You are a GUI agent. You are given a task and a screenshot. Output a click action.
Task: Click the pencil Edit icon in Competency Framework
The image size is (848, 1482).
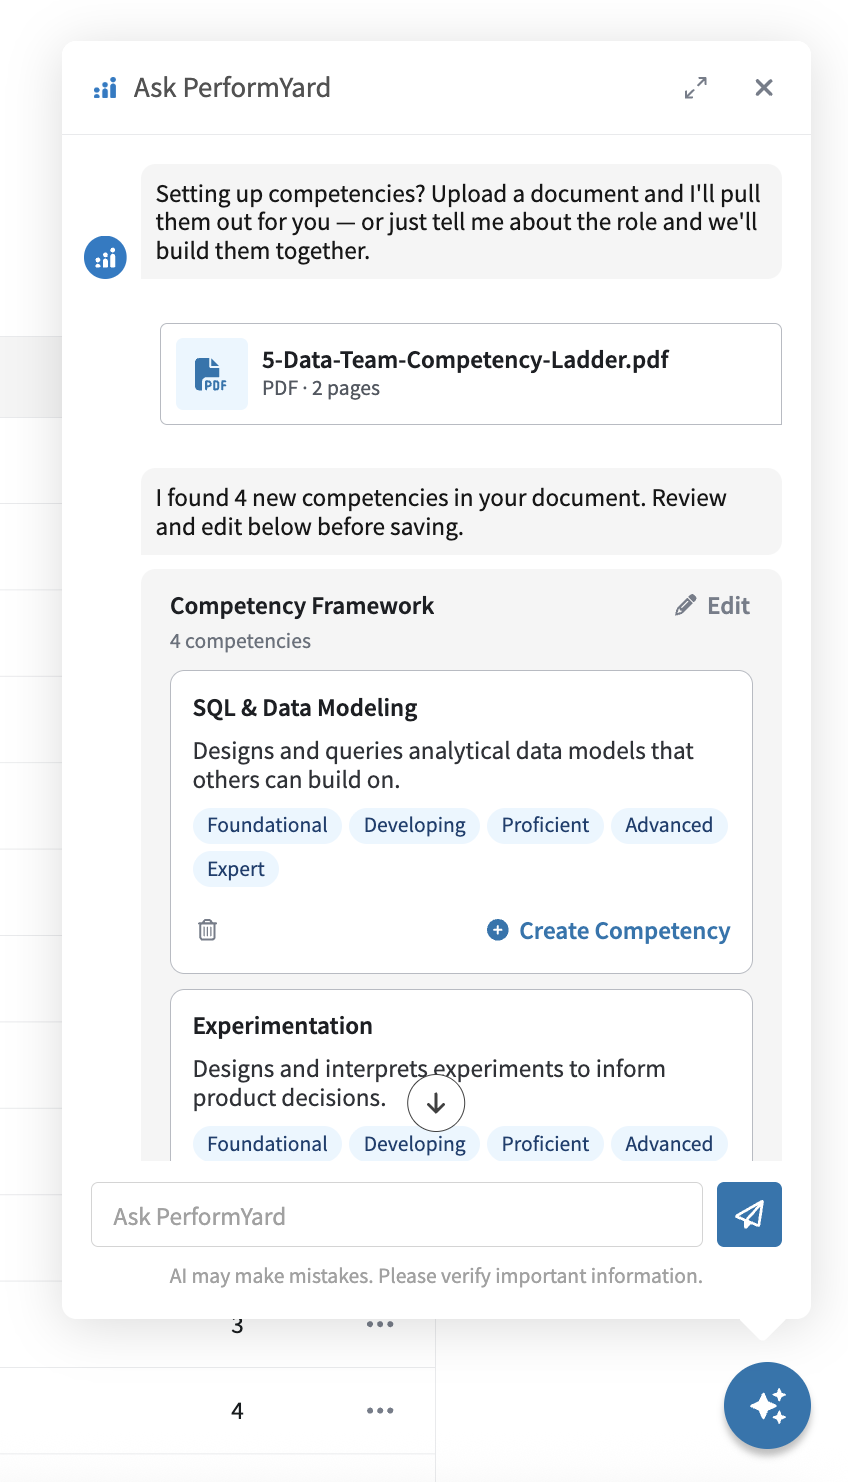point(685,605)
